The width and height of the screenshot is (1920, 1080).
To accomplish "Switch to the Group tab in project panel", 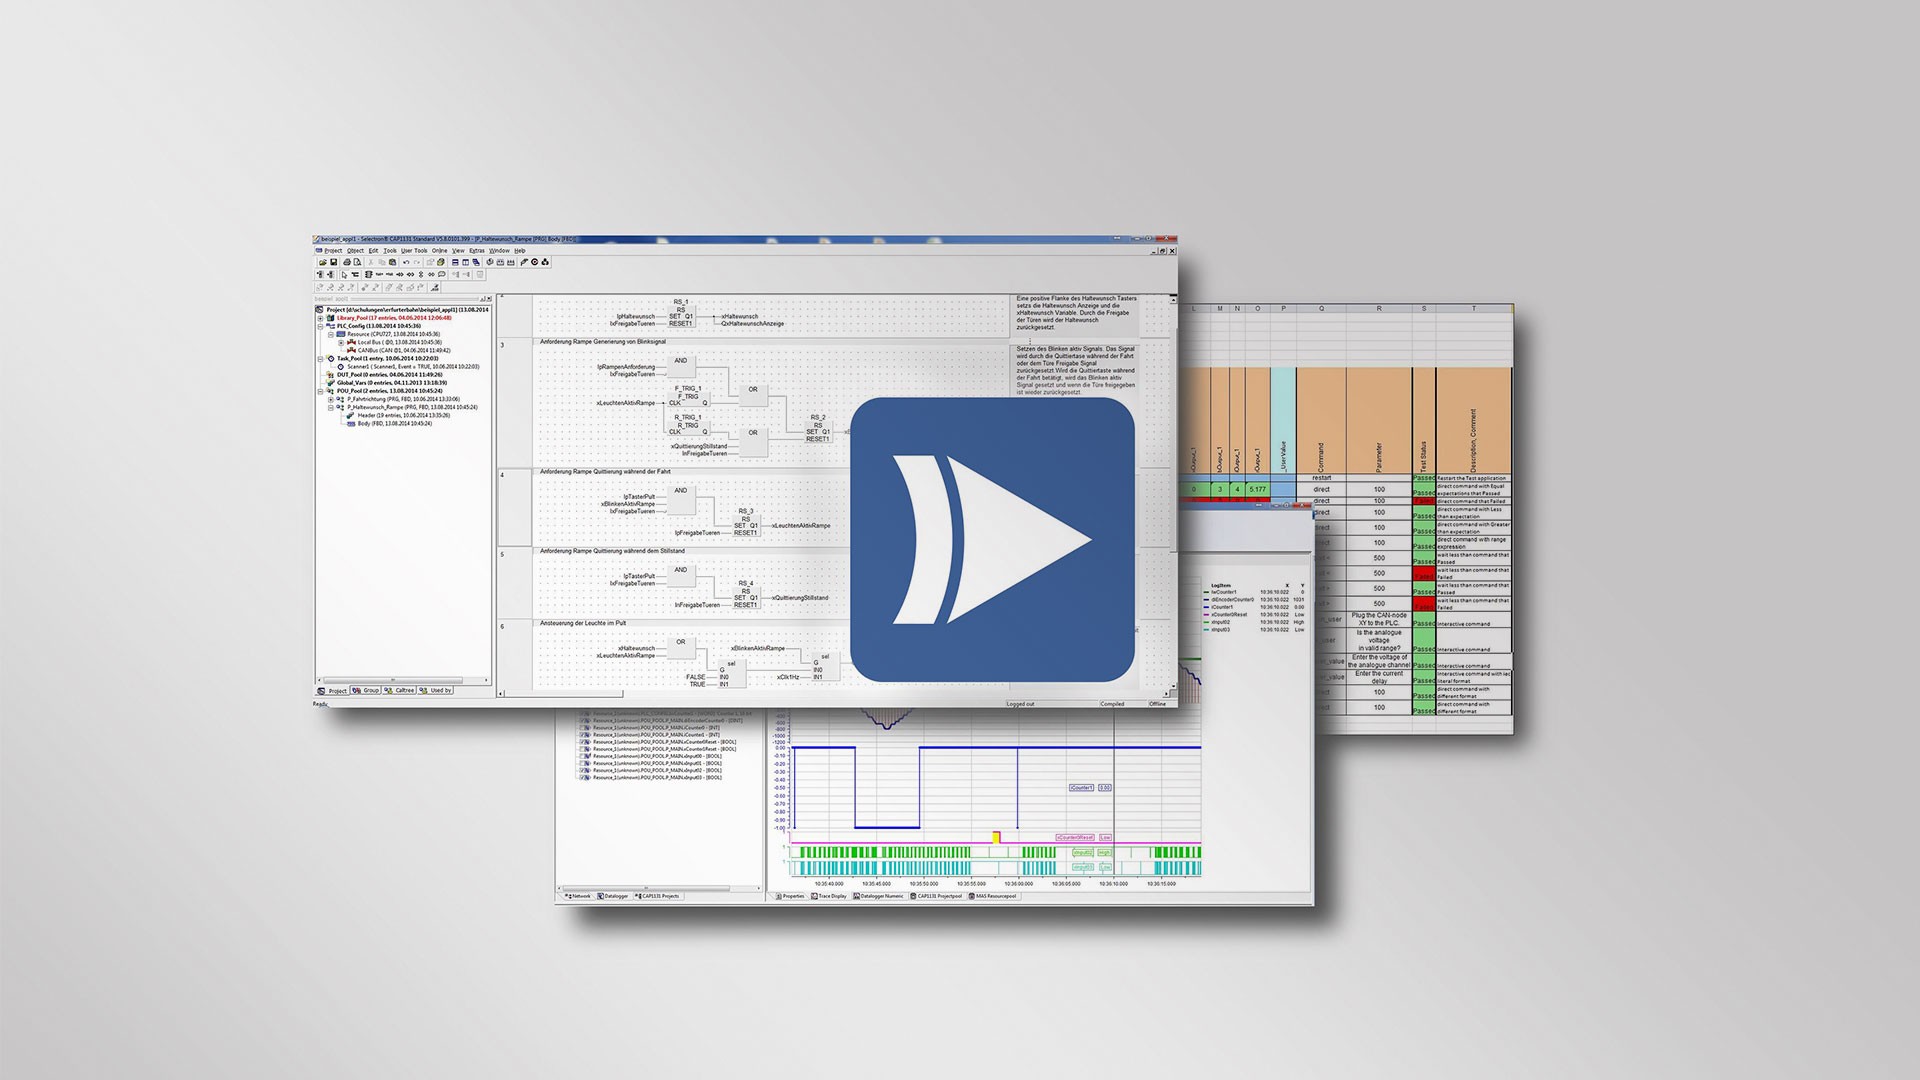I will [367, 690].
